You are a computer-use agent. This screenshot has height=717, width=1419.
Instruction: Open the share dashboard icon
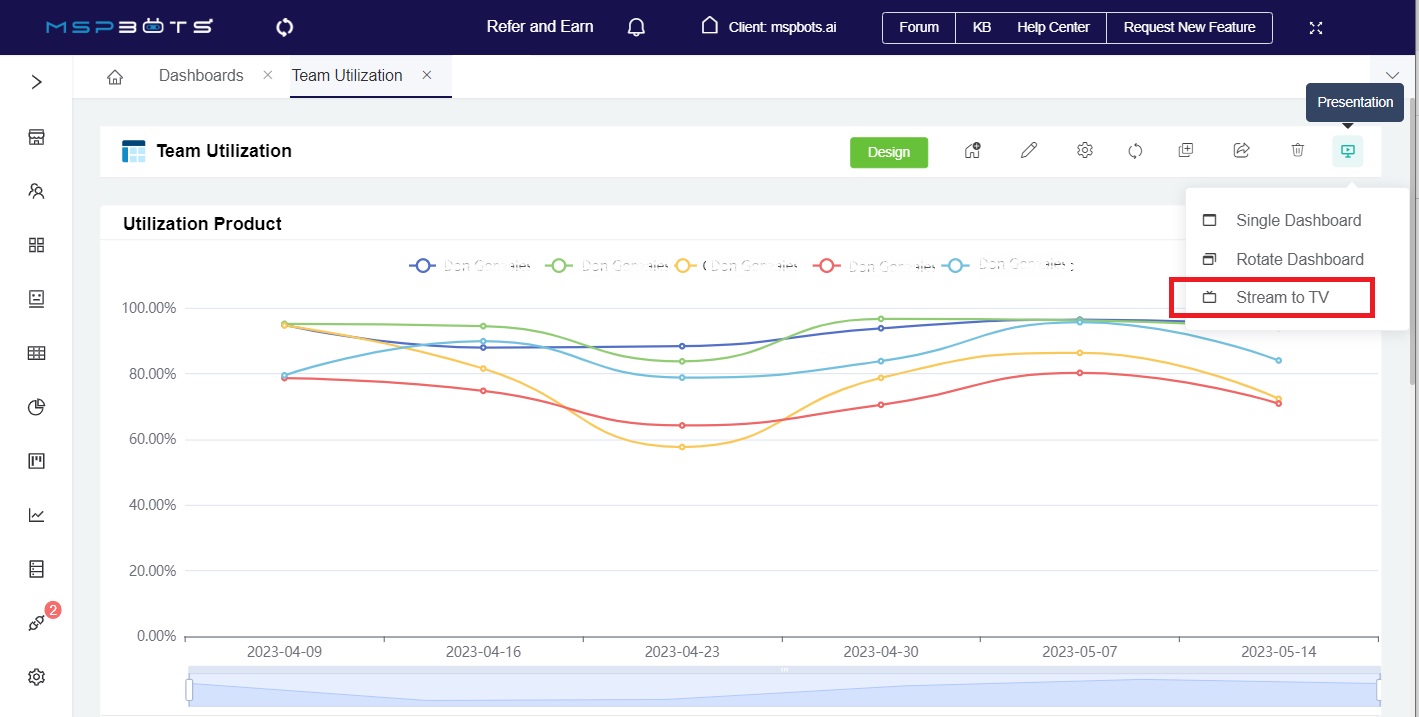(1241, 151)
